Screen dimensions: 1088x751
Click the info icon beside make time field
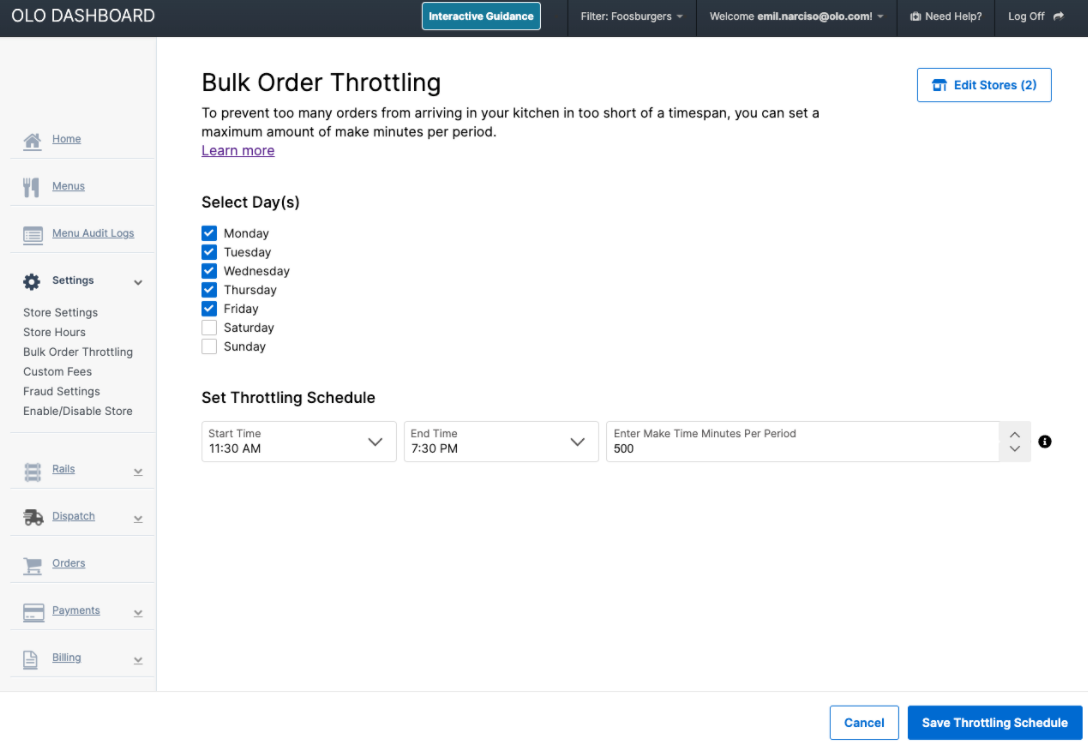(x=1044, y=441)
